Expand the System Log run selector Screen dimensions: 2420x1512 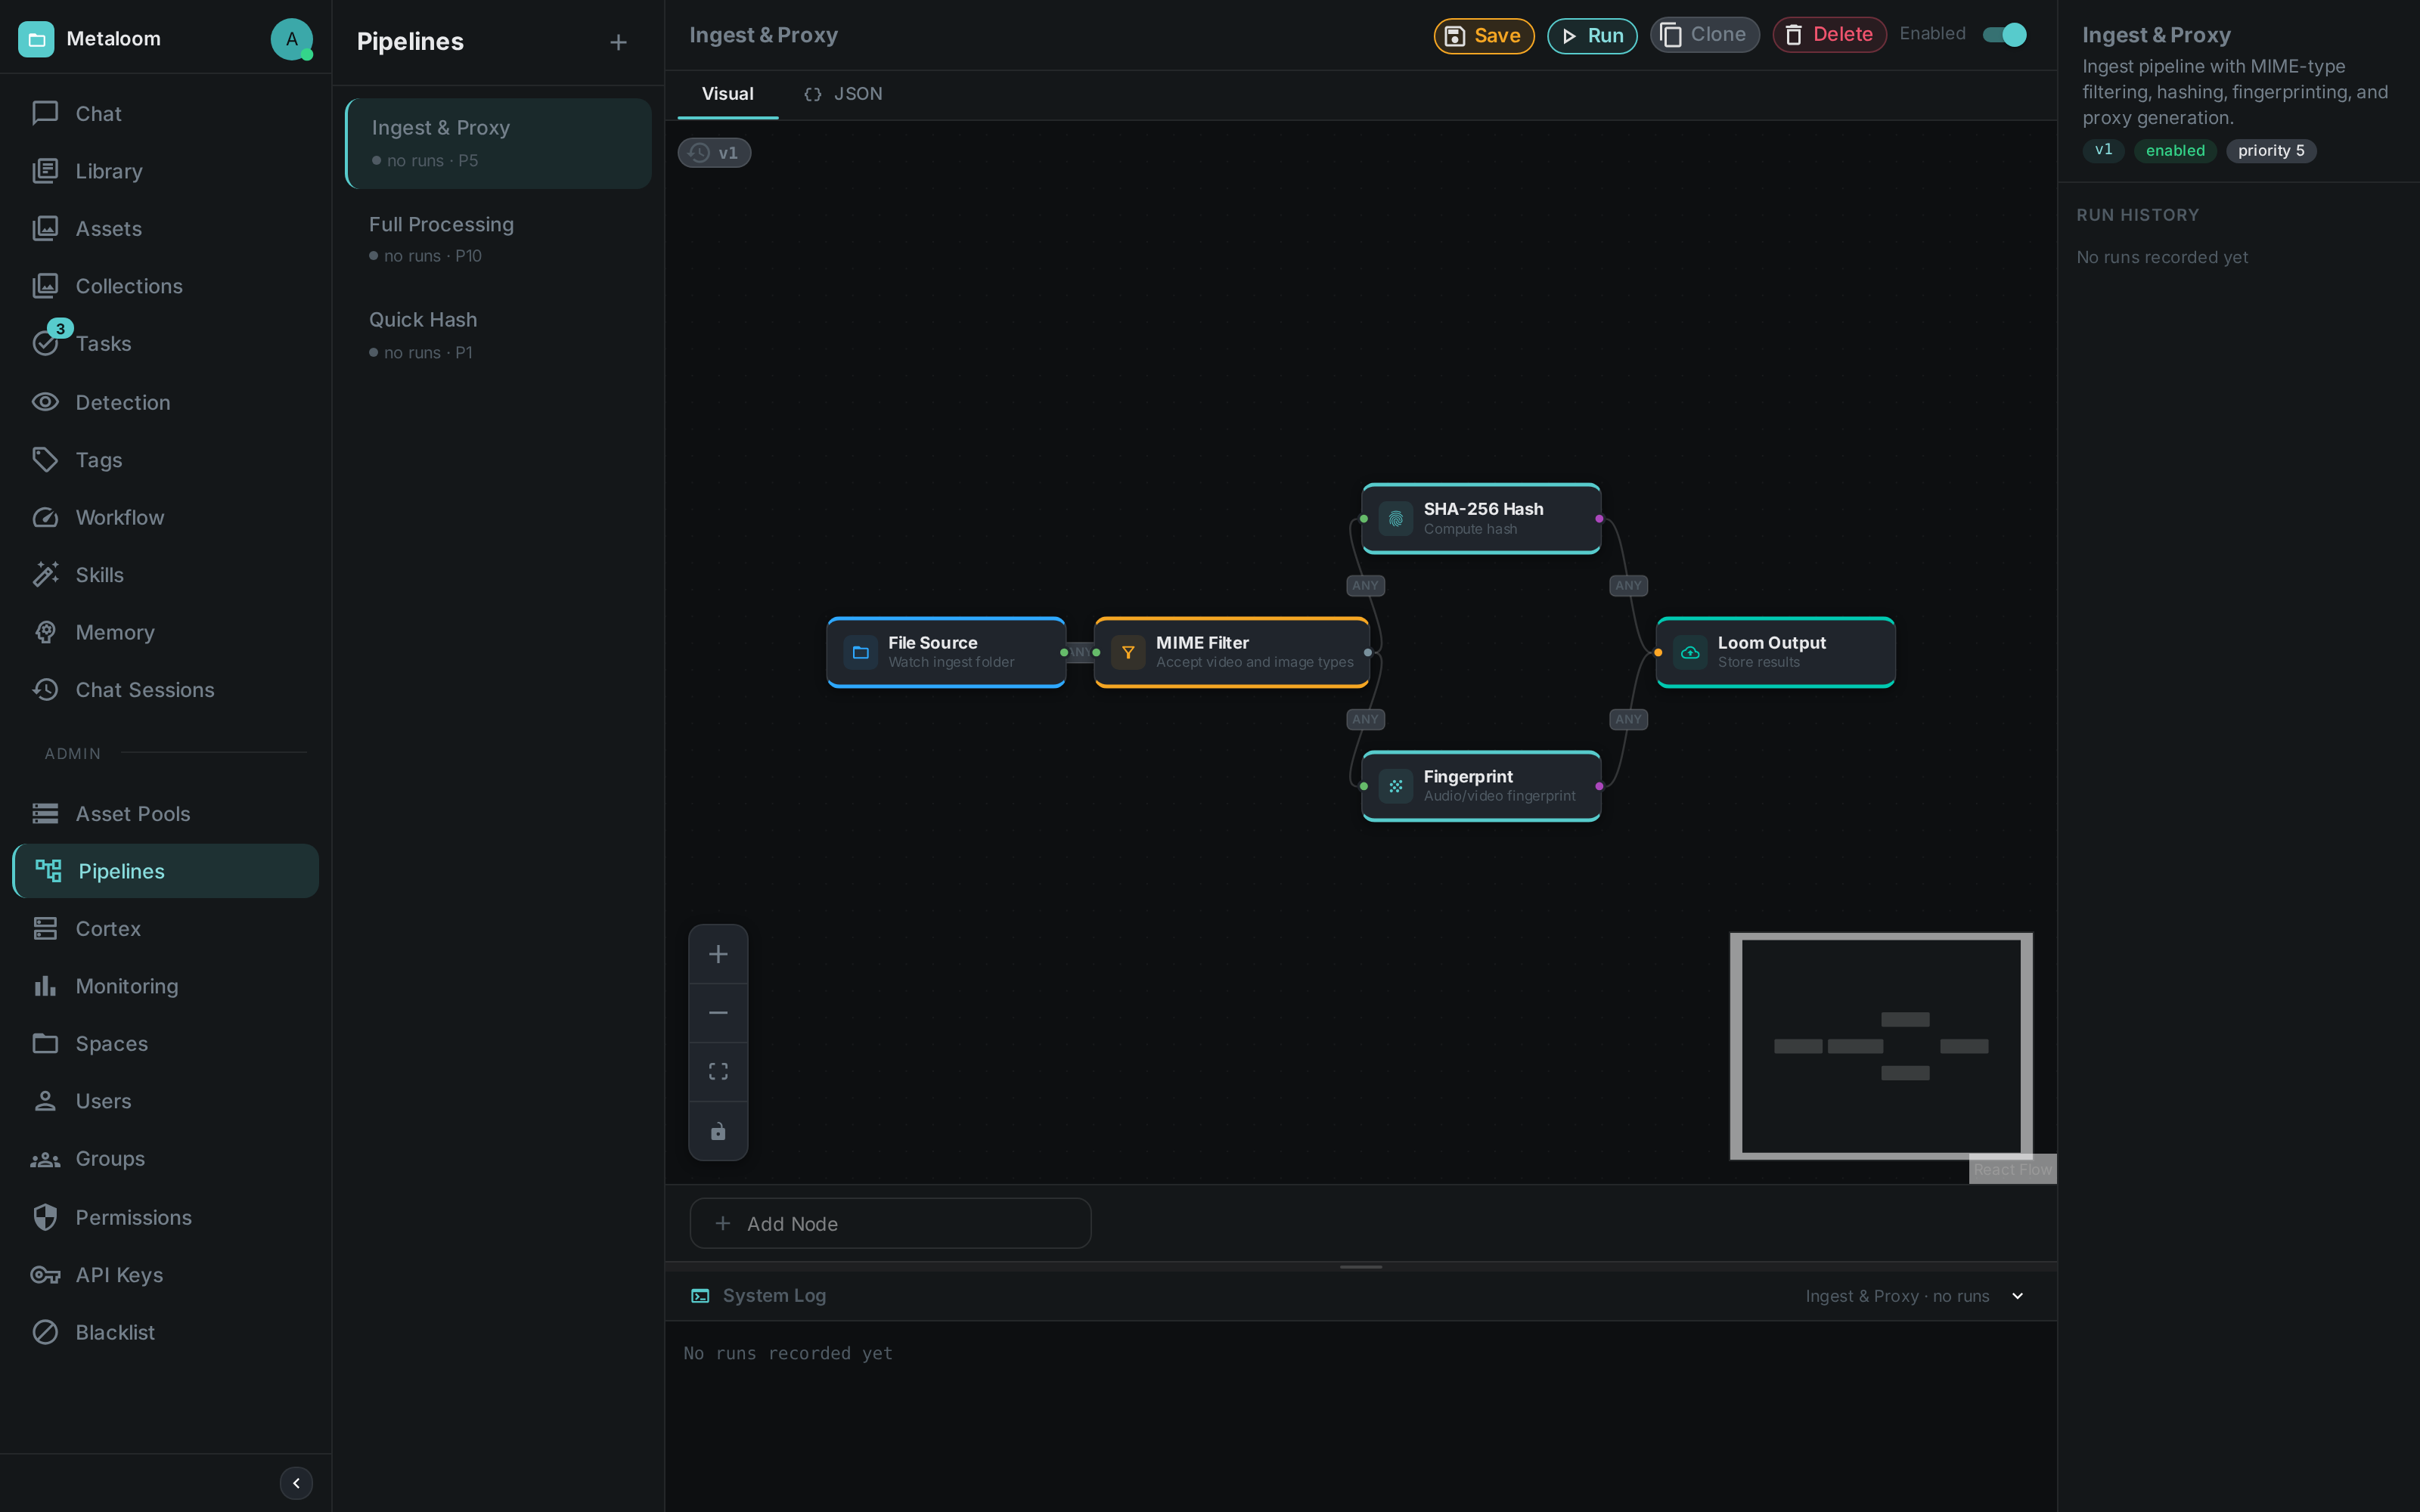2017,1296
